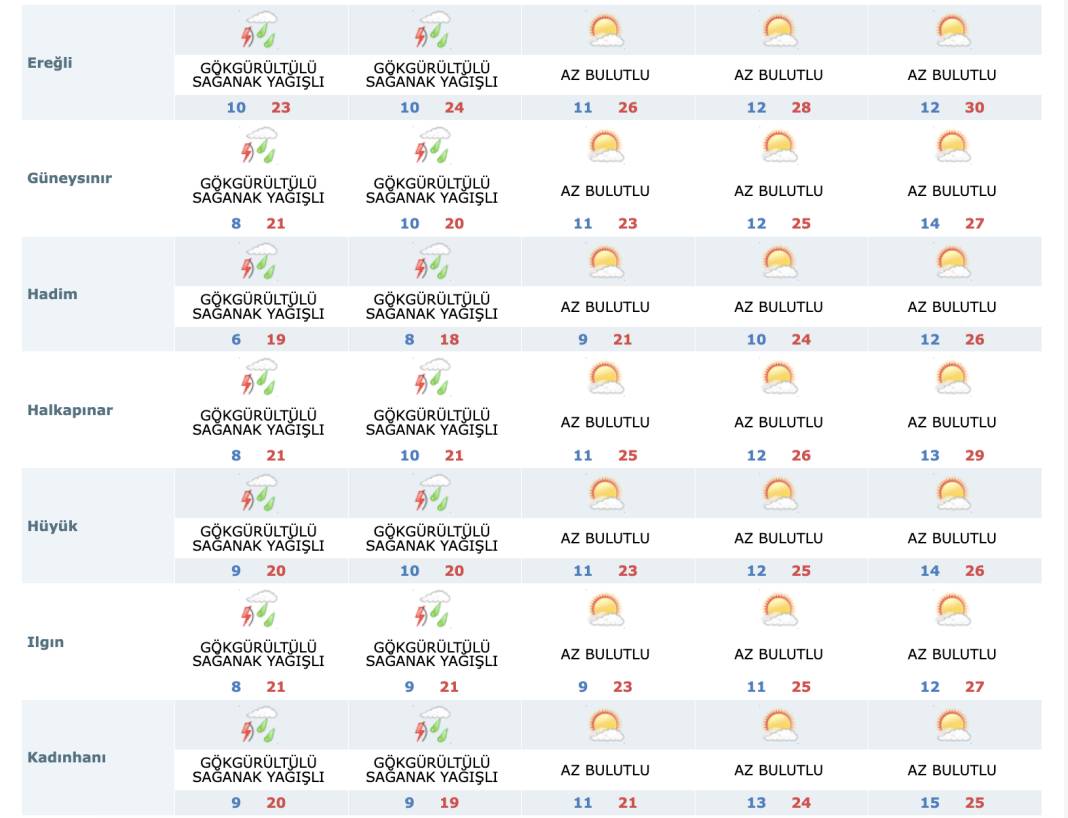Click Hüyük thunderstorm icon above 9–20 temperatures
Screen dimensions: 1068x818
pyautogui.click(x=260, y=494)
